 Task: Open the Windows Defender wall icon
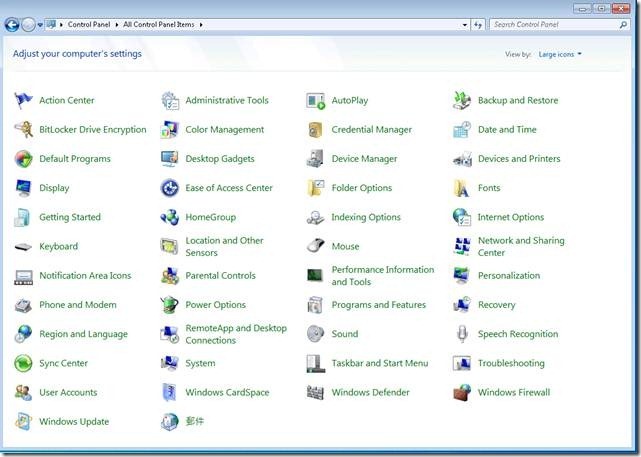coord(316,392)
